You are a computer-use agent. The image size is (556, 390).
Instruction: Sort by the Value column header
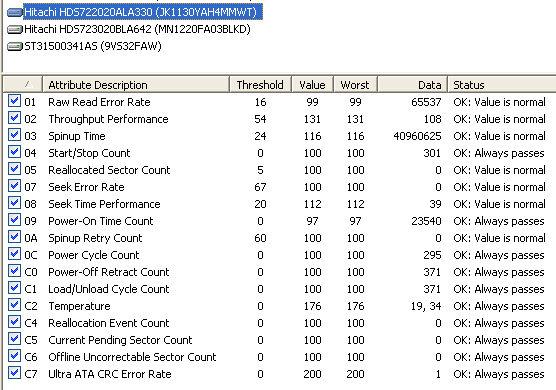[x=312, y=84]
